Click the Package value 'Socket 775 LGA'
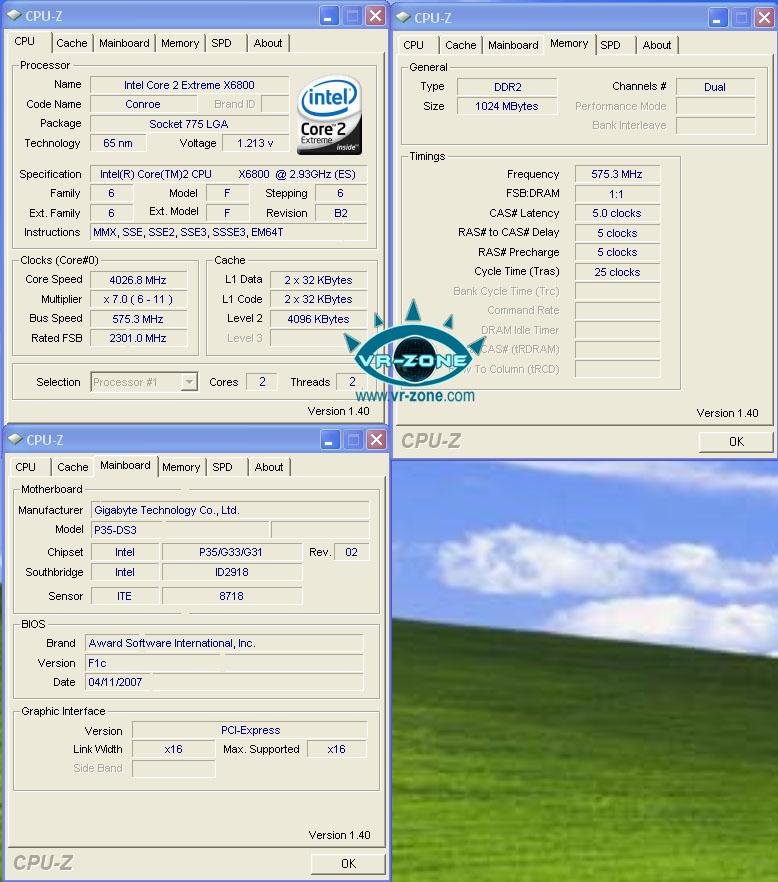This screenshot has height=882, width=778. 189,124
